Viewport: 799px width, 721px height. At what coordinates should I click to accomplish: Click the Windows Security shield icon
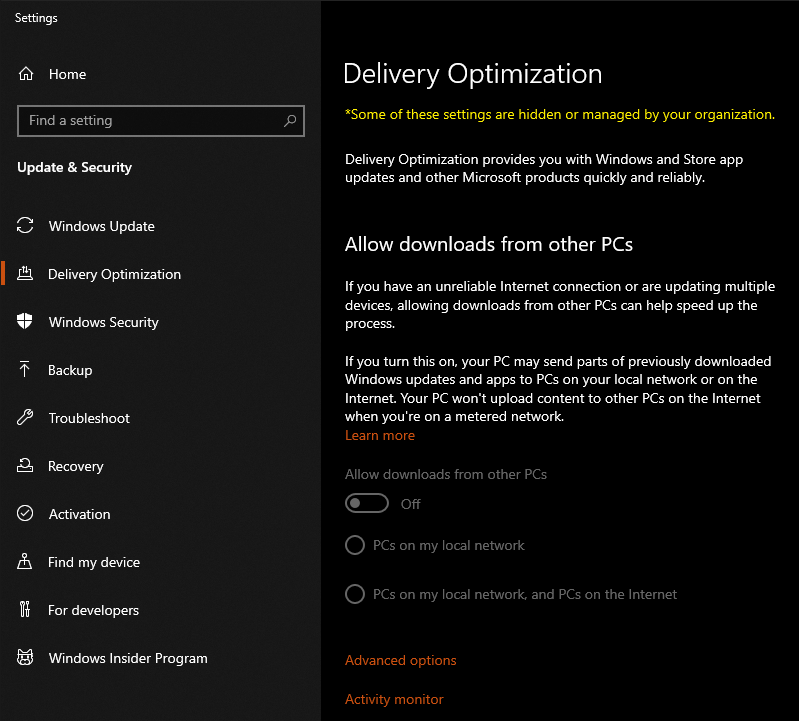pyautogui.click(x=24, y=322)
